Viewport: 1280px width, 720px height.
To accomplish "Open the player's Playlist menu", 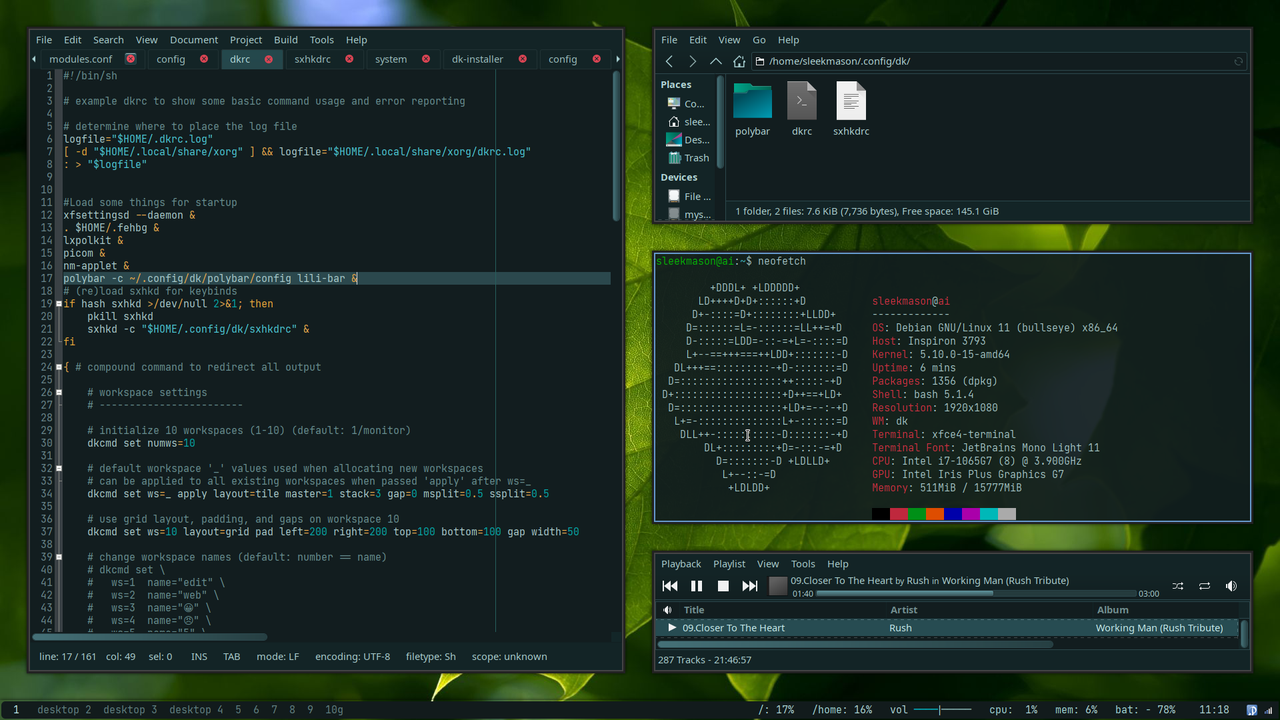I will click(729, 564).
